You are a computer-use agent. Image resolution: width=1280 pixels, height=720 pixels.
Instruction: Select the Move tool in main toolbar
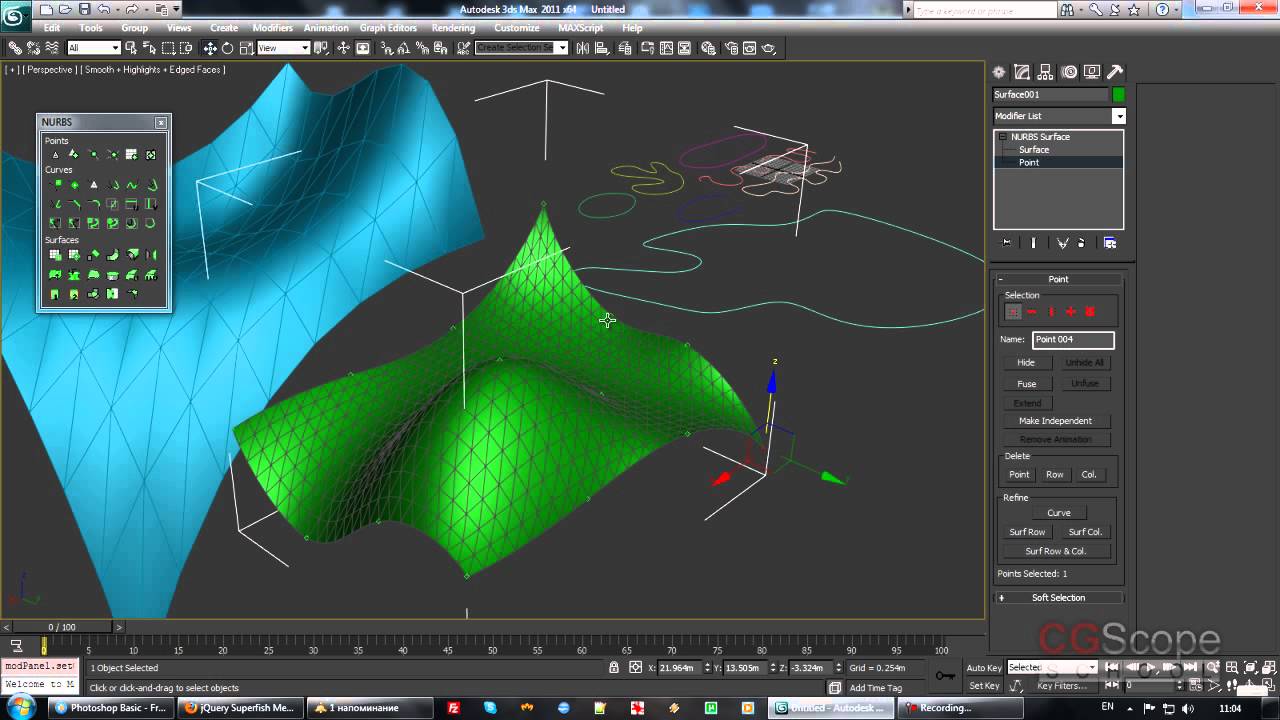click(210, 48)
